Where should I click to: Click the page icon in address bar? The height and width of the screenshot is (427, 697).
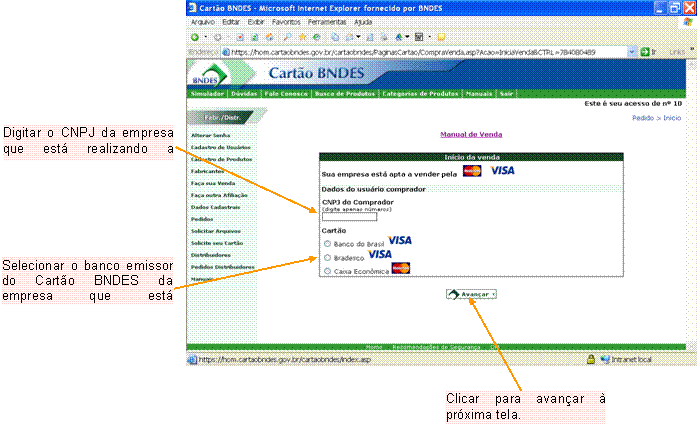coord(226,52)
